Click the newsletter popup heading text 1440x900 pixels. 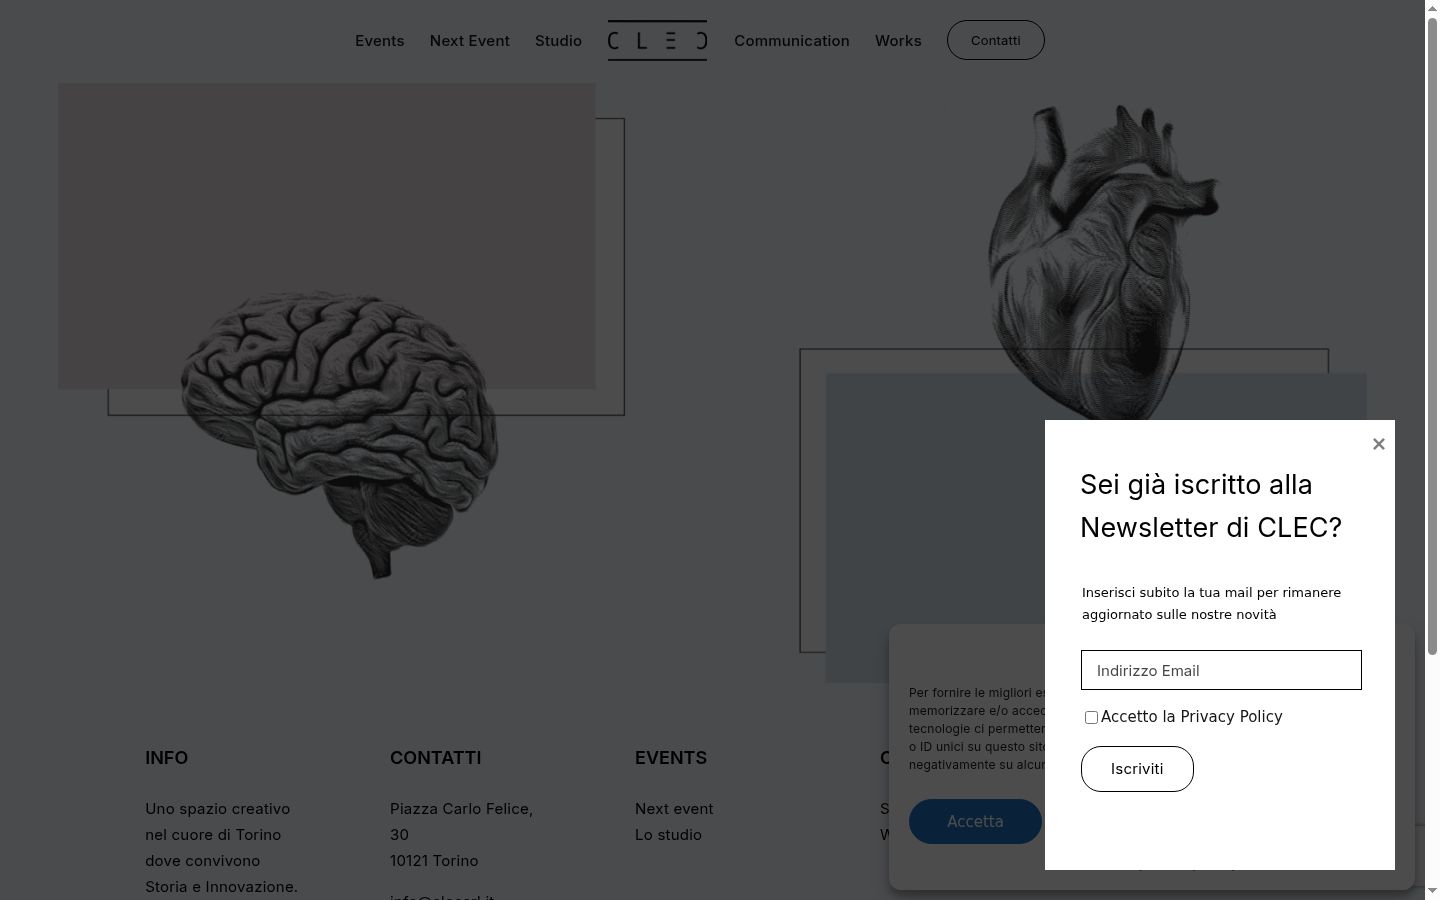[1211, 506]
